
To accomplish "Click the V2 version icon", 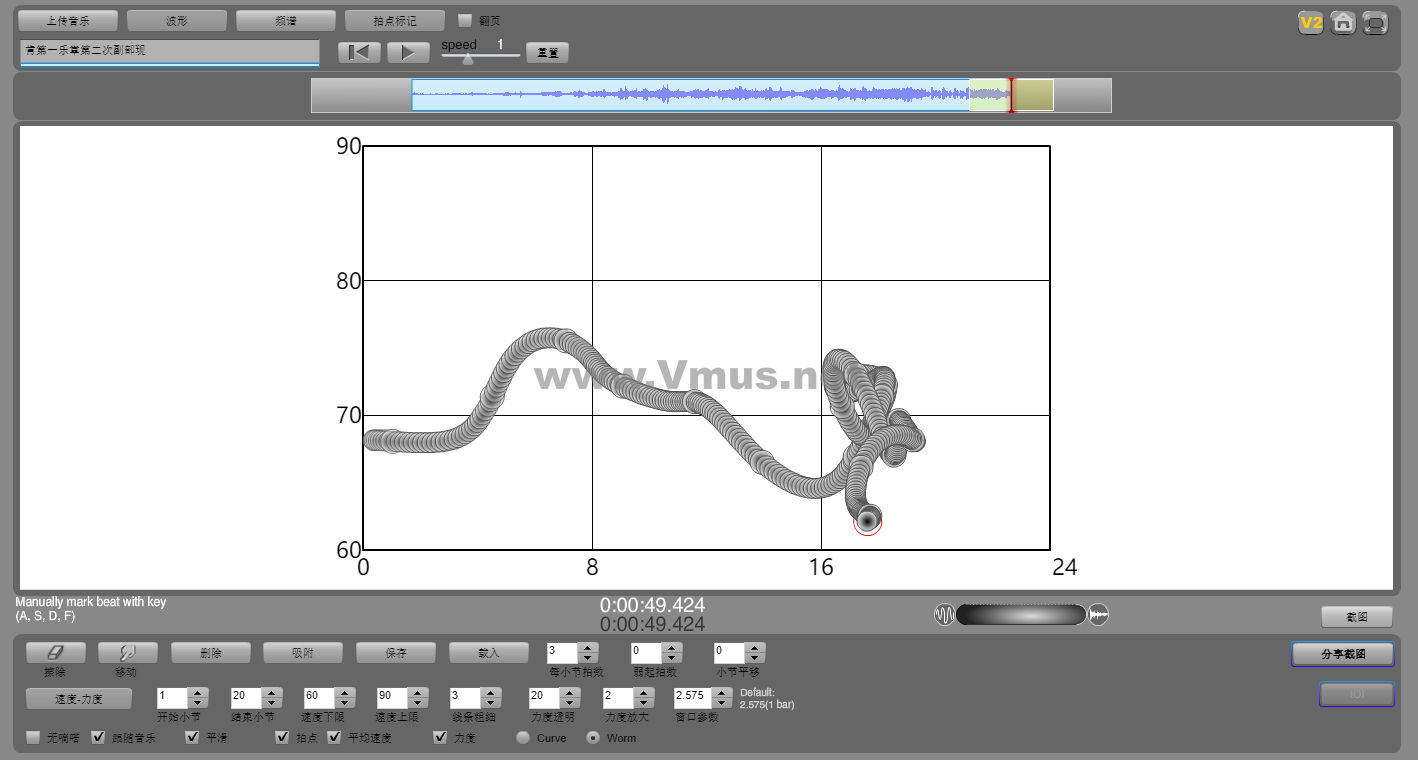I will (x=1310, y=22).
